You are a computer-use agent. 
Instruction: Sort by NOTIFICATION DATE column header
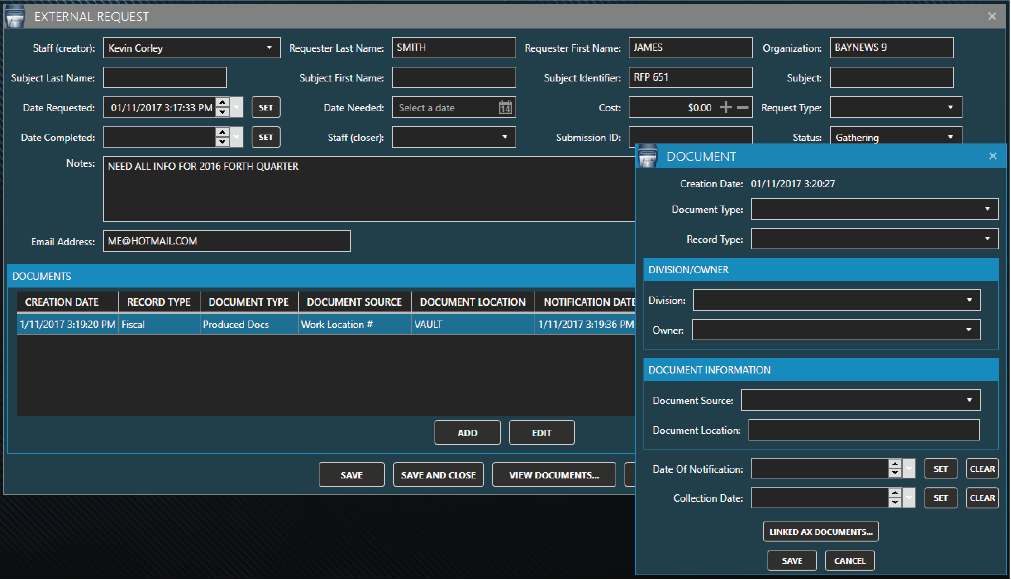tap(585, 302)
